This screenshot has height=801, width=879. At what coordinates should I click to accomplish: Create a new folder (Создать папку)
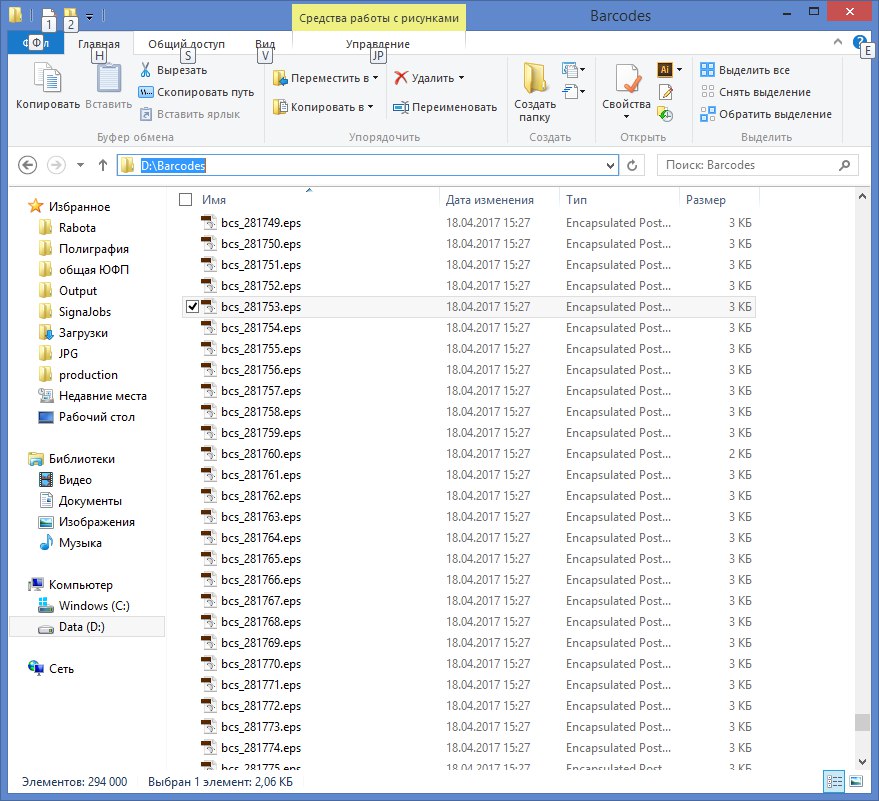pos(535,92)
